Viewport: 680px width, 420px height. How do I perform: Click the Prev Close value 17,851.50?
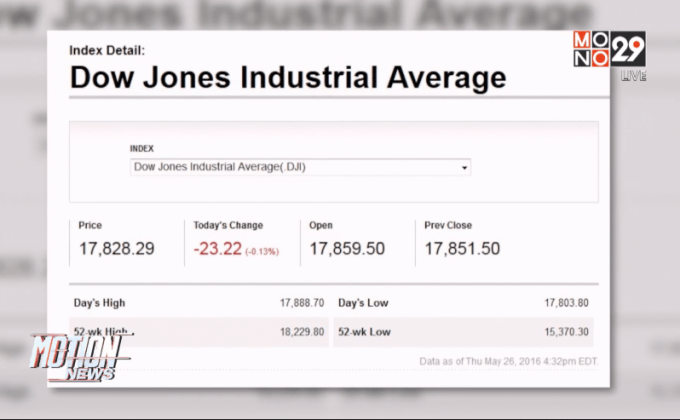[x=462, y=249]
